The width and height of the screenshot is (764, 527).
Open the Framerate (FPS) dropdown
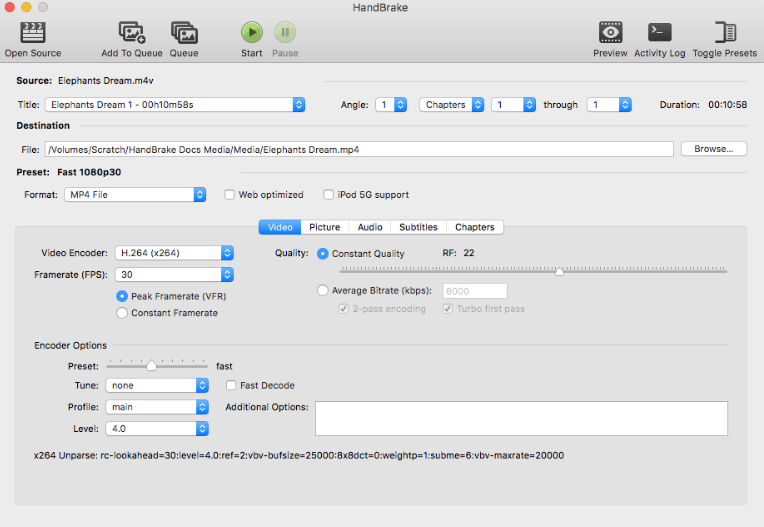(x=174, y=275)
